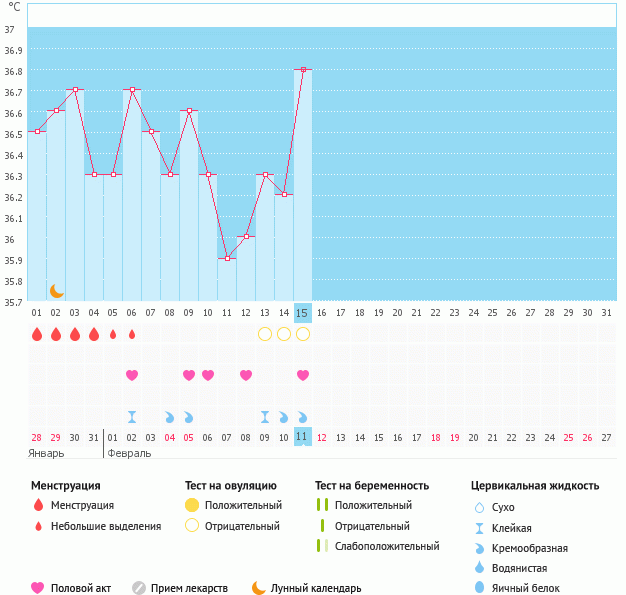Click the intercourse heart on February 02
The image size is (626, 595).
(x=132, y=375)
